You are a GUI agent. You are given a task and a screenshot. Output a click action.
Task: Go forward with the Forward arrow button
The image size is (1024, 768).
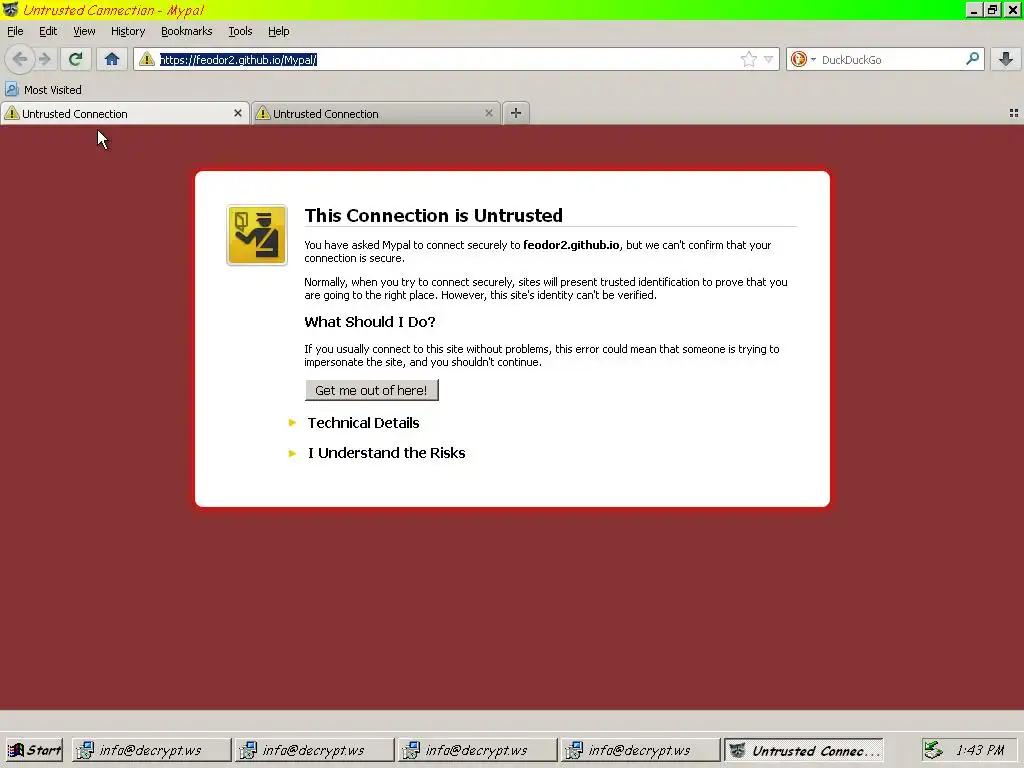[45, 59]
